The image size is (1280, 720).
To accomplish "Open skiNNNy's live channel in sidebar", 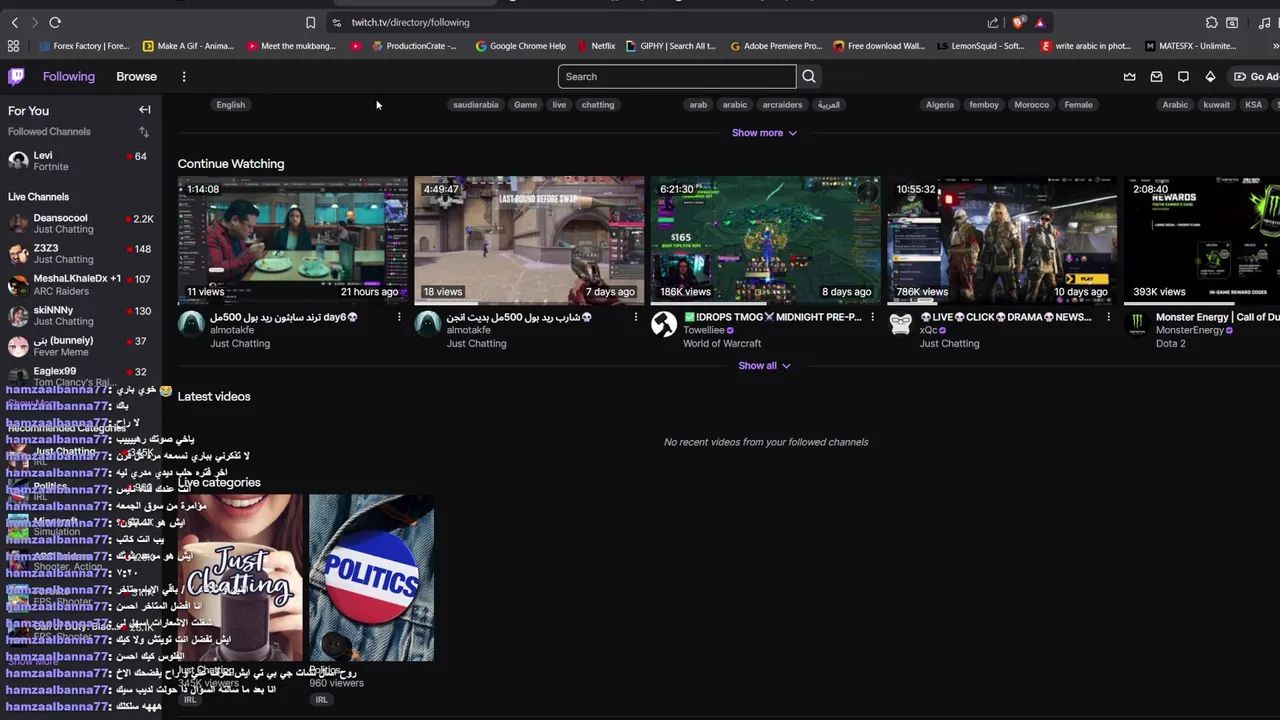I will point(80,316).
